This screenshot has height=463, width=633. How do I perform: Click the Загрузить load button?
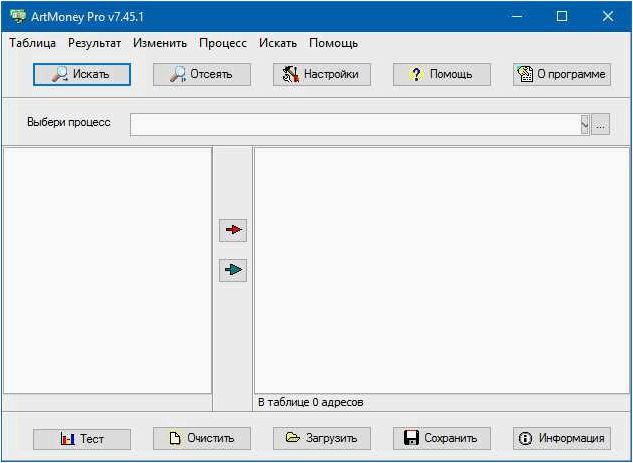[322, 438]
